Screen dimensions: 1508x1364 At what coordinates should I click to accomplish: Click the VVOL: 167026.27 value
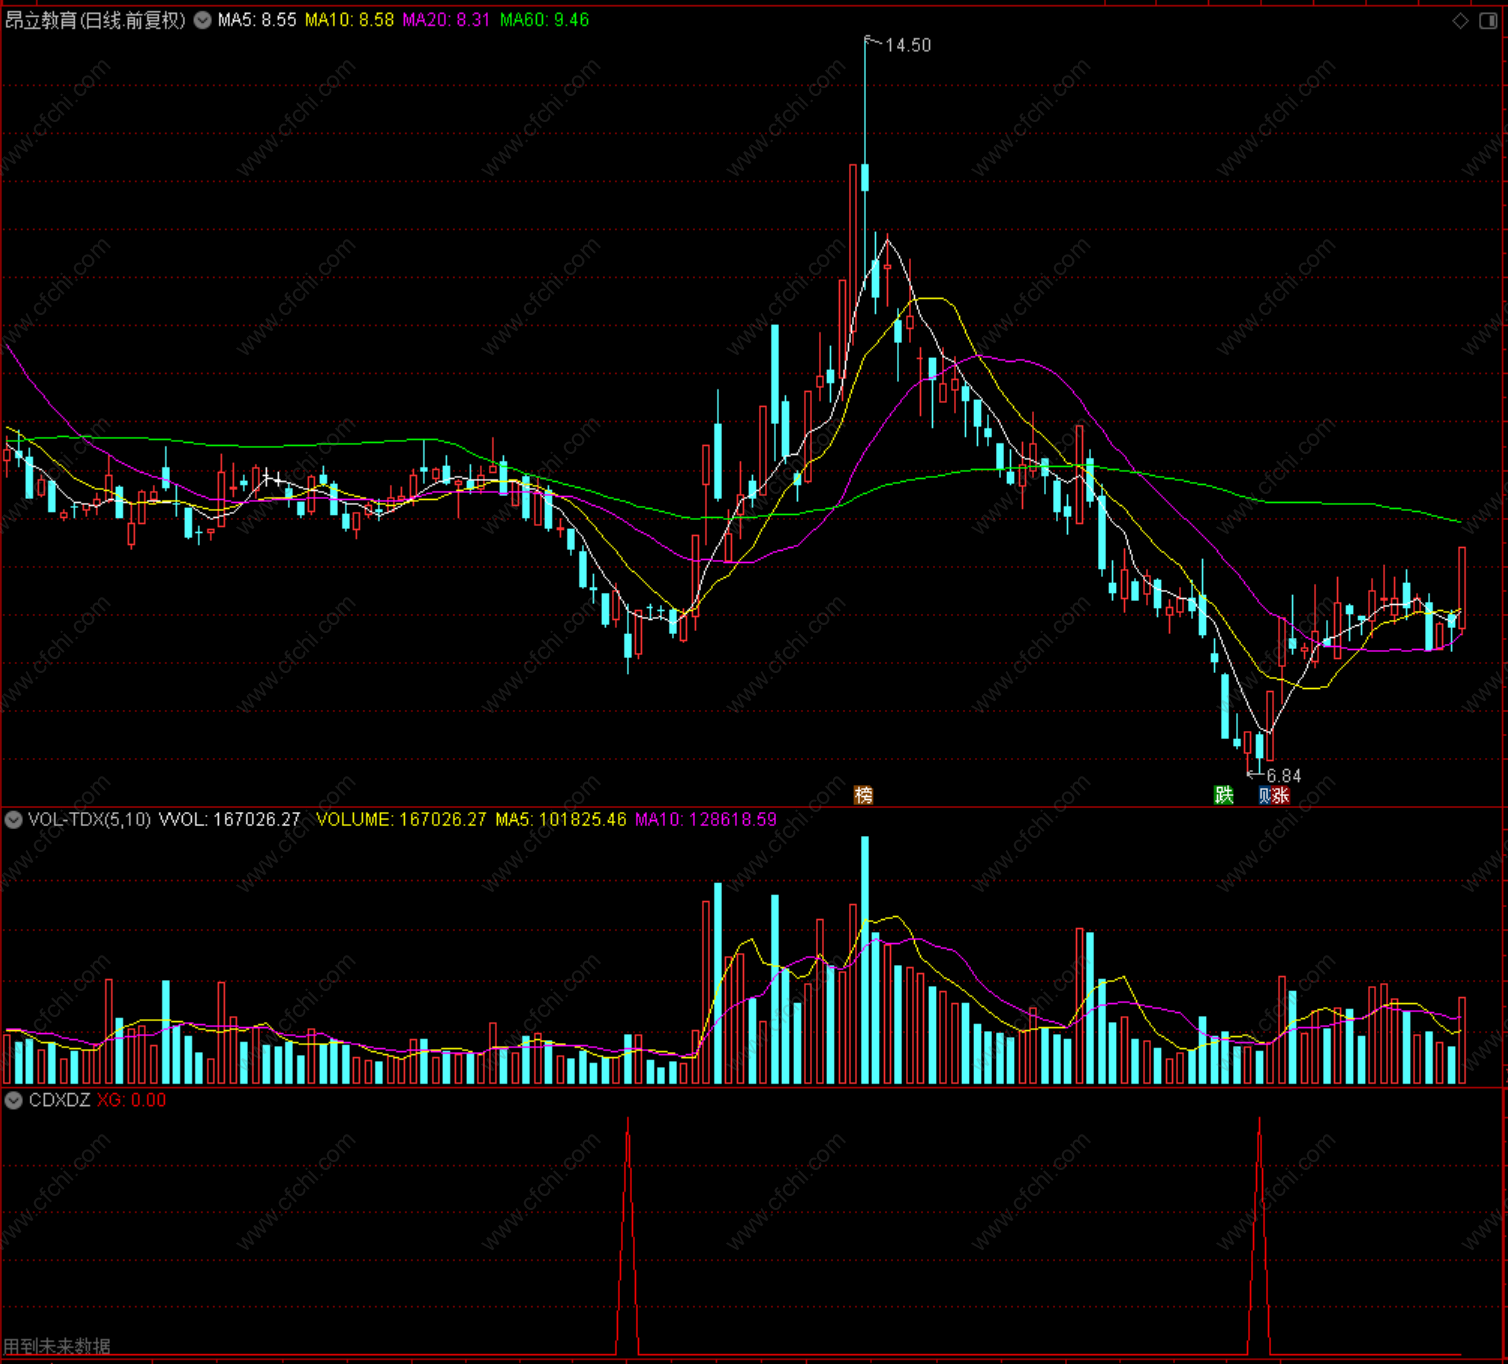[230, 820]
